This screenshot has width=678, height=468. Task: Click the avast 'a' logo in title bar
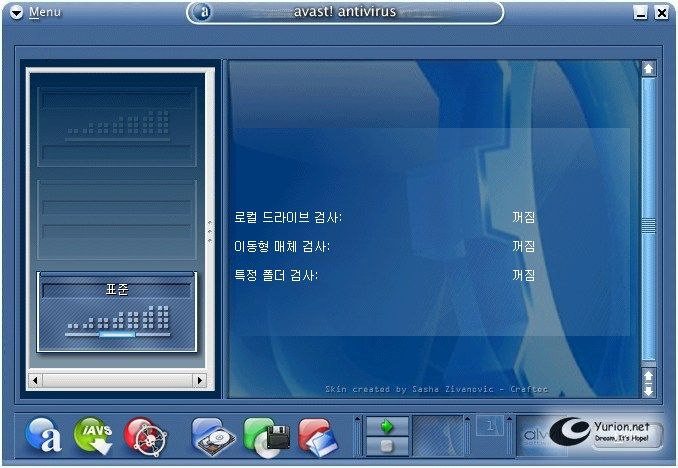tap(204, 12)
